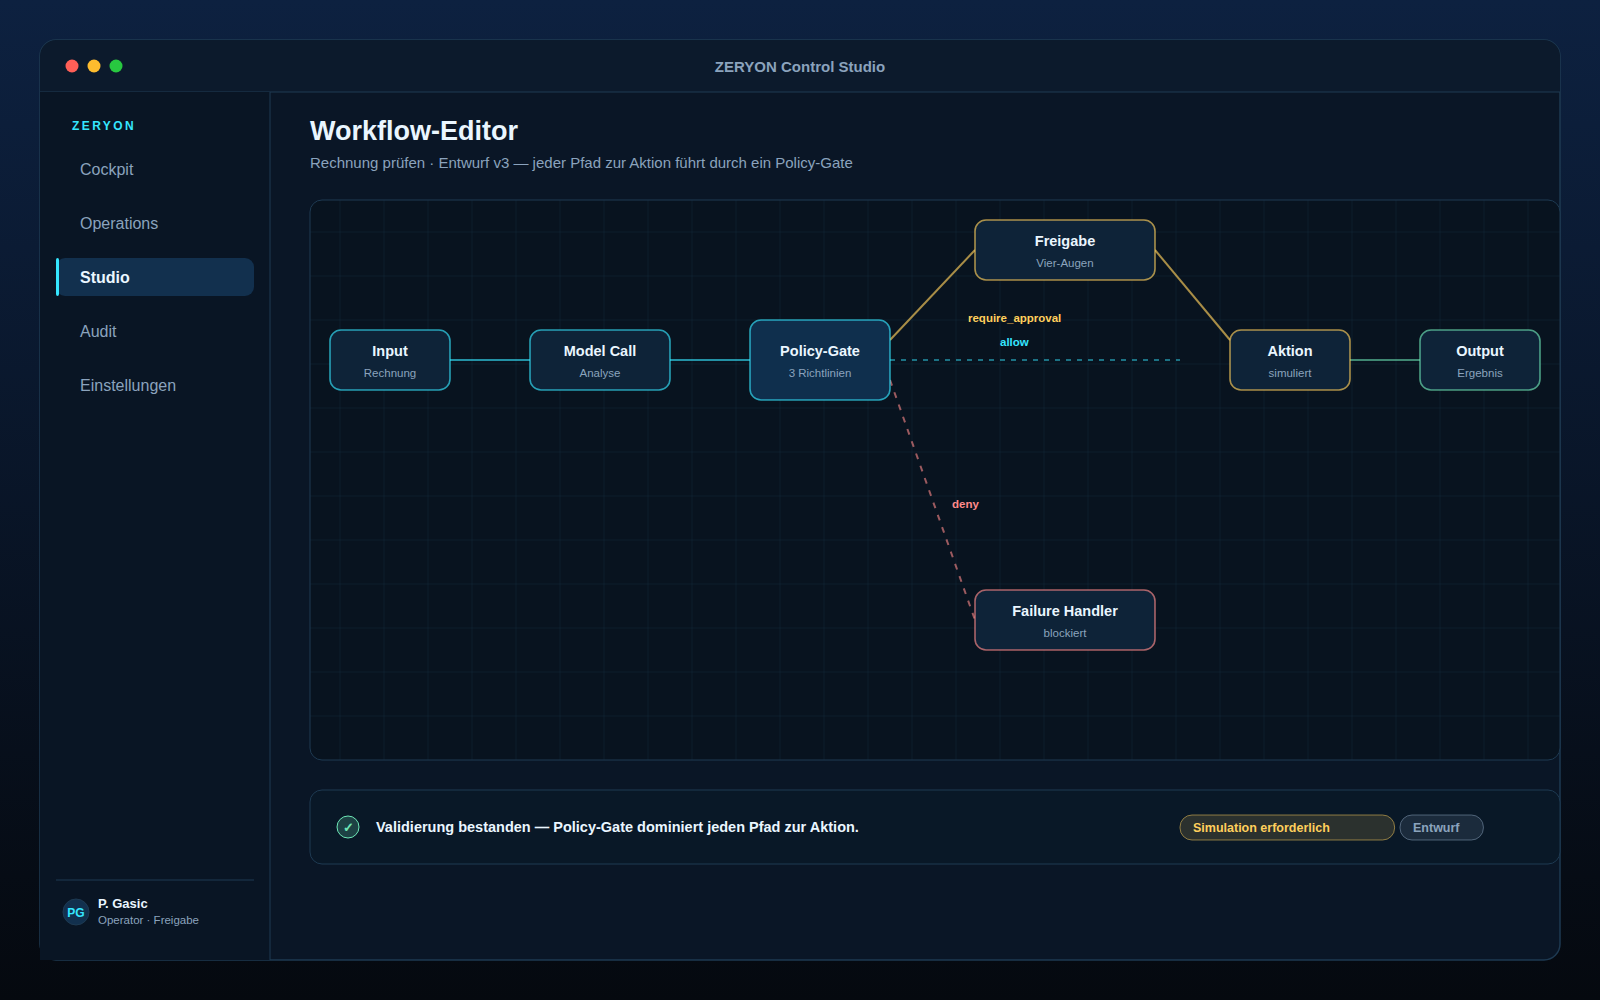
Task: Click the PG user avatar
Action: [x=76, y=912]
